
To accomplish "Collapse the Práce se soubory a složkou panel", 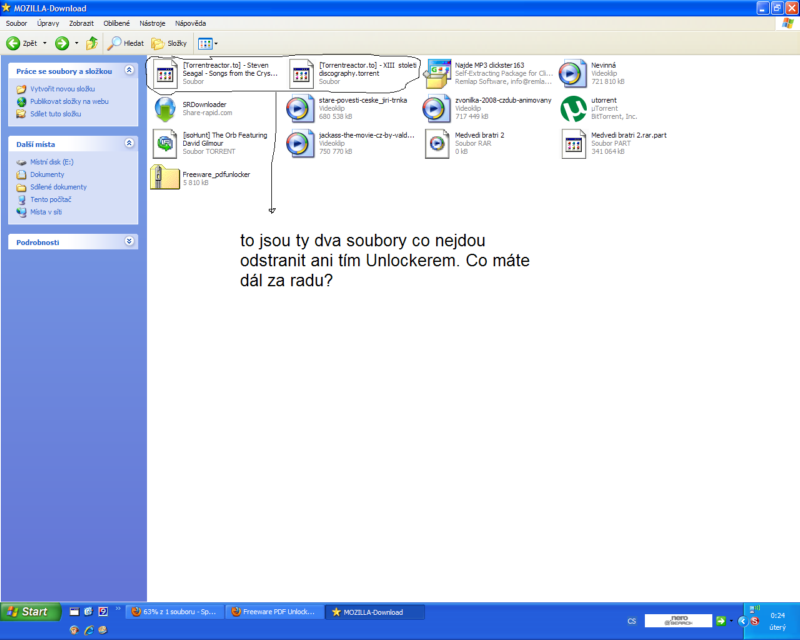I will pos(129,72).
